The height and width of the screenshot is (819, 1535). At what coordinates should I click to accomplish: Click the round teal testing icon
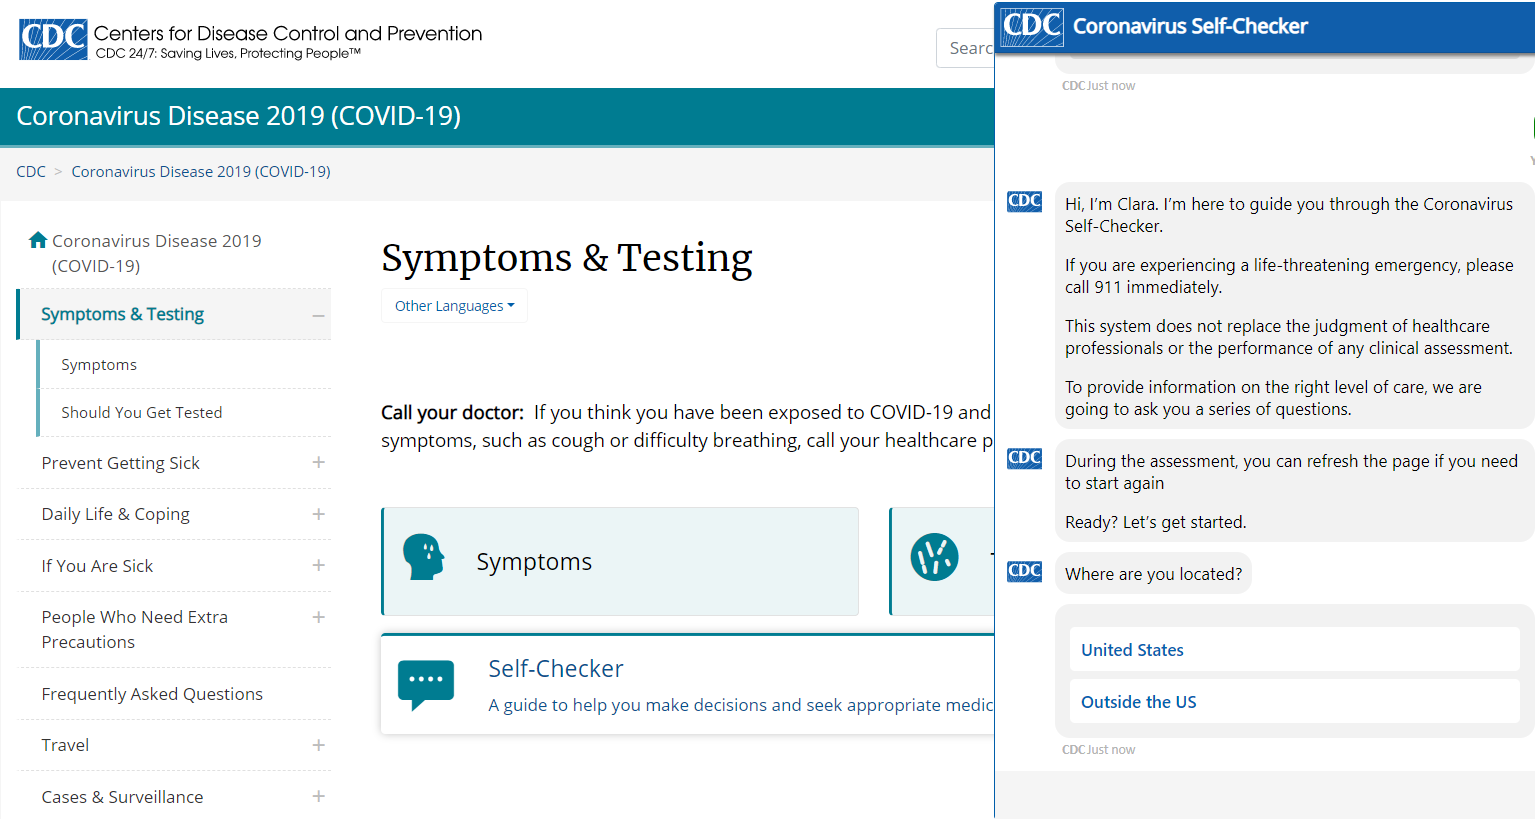pyautogui.click(x=934, y=557)
